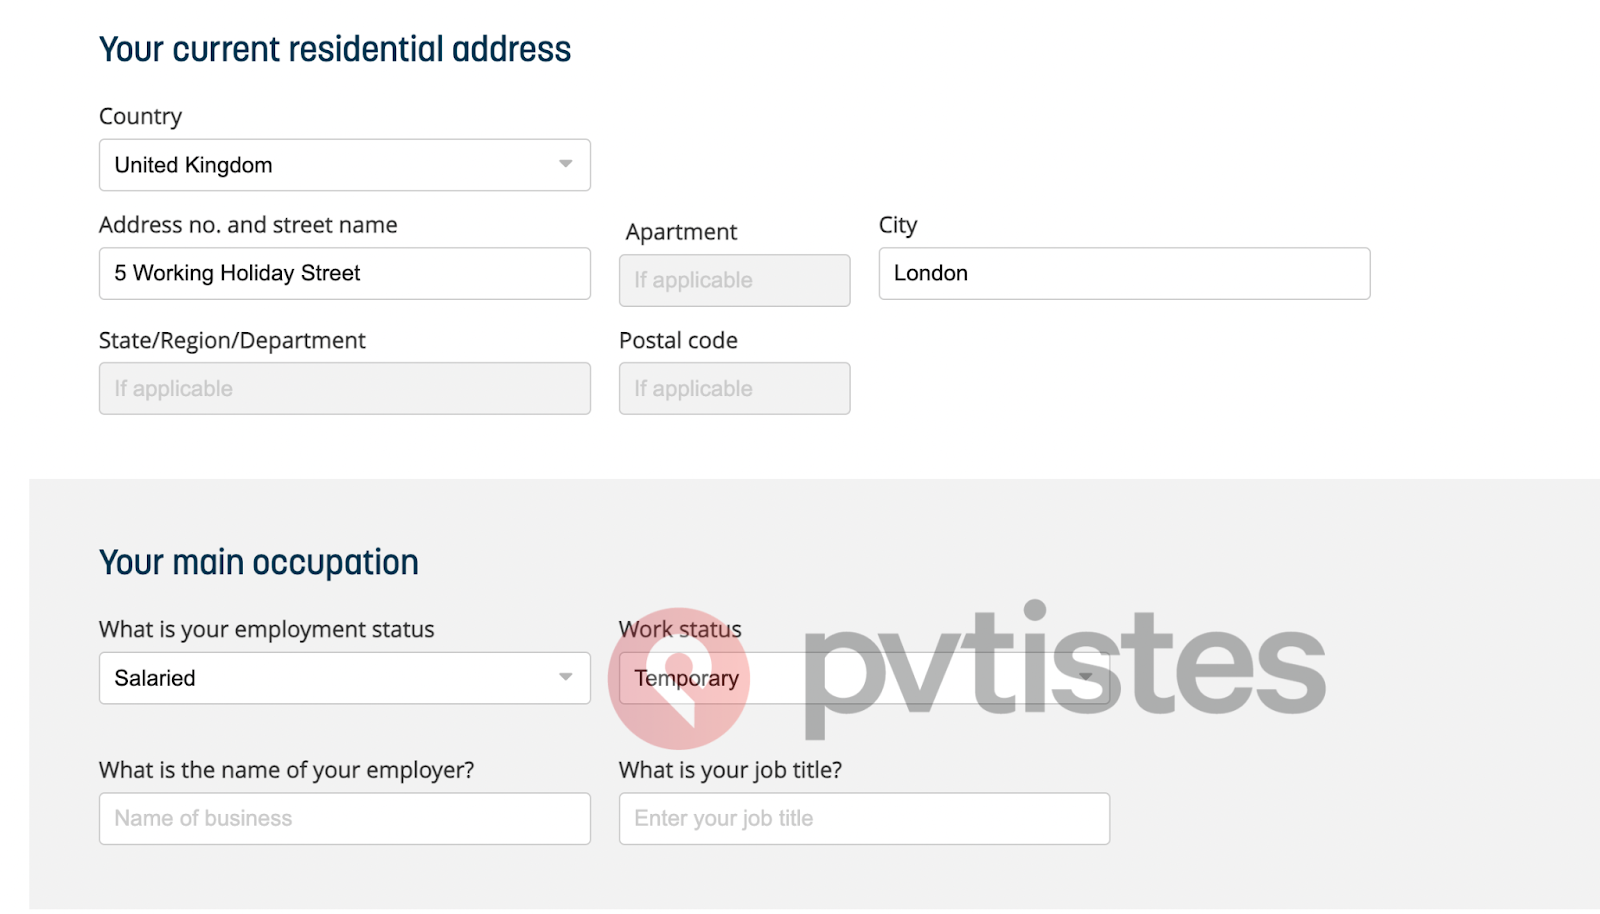Click the 'What is the name of your employer?' label

tap(286, 770)
